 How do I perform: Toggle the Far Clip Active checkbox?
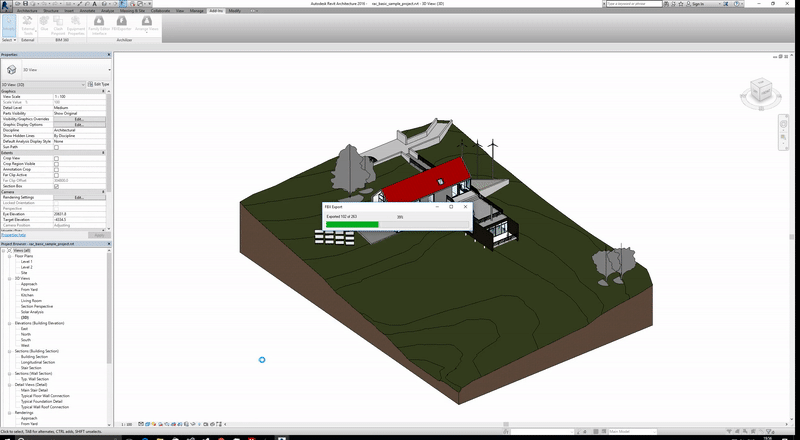(56, 175)
